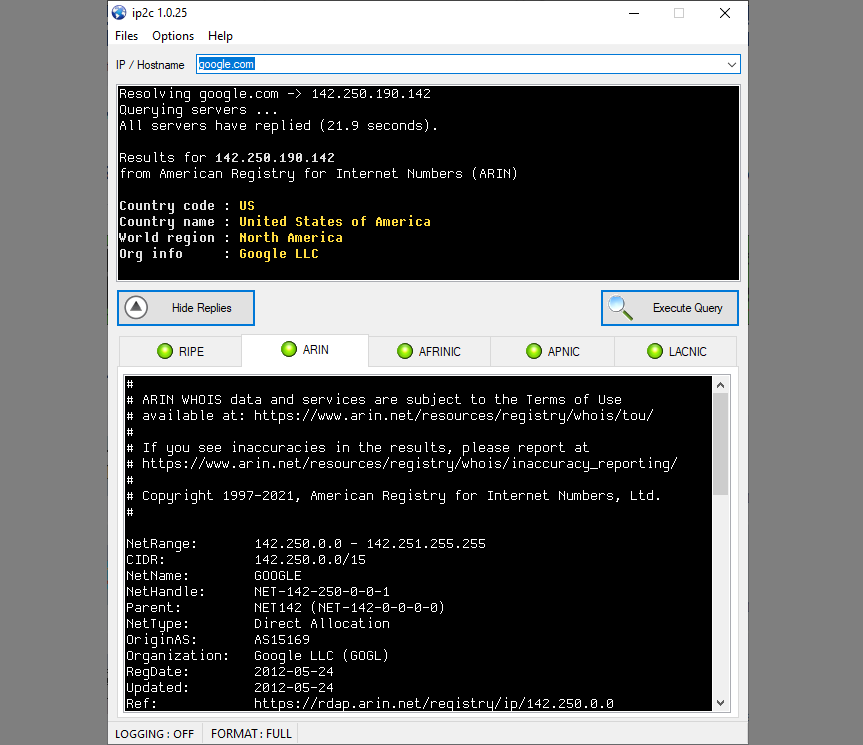Click the Hide Replies button

point(186,308)
